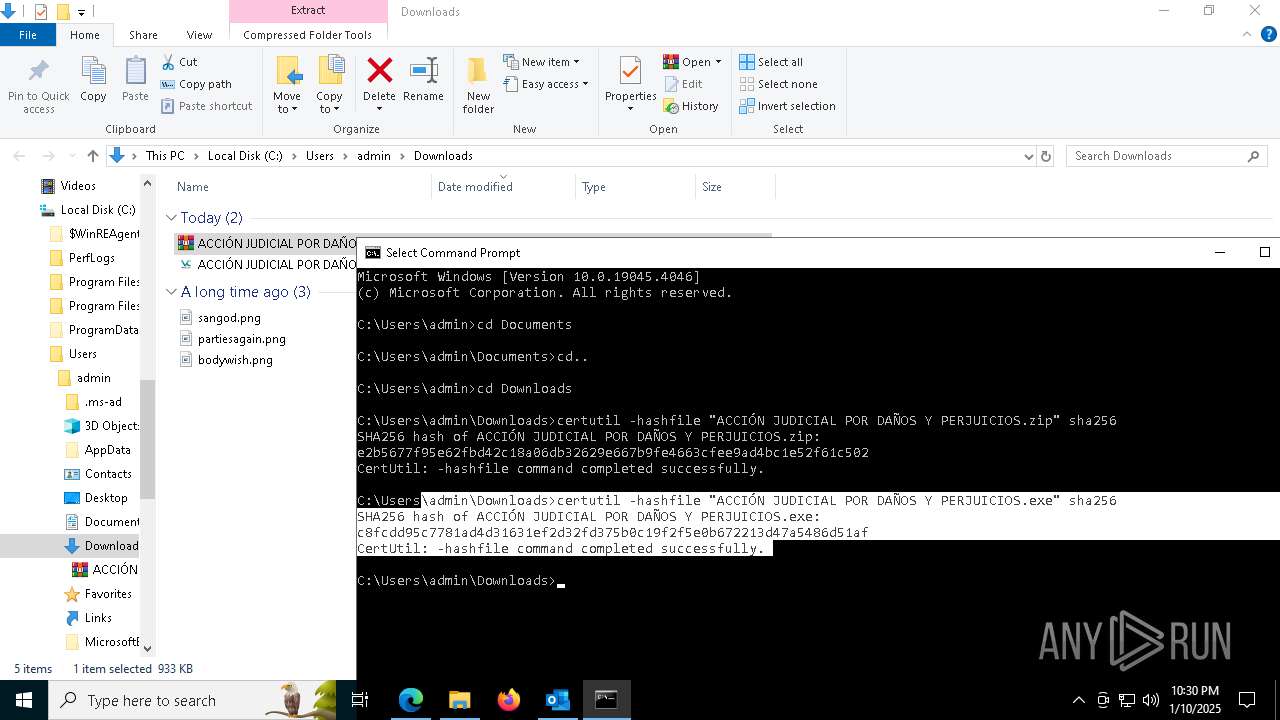Select Favorites in the navigation tree
Viewport: 1280px width, 720px height.
pyautogui.click(x=108, y=594)
